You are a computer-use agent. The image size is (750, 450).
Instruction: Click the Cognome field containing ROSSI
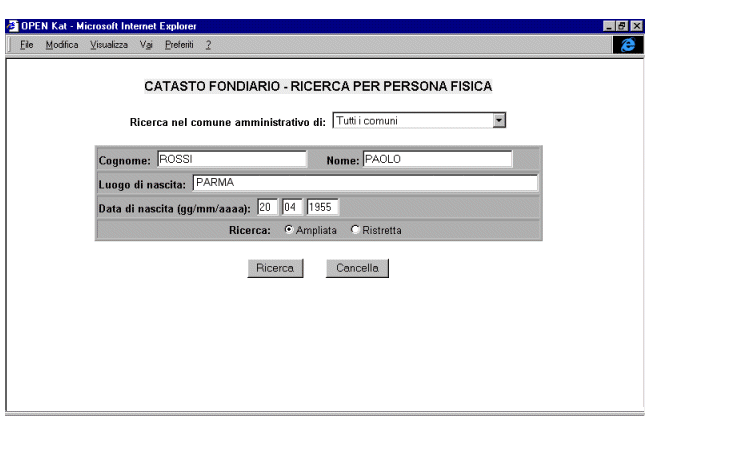click(230, 158)
